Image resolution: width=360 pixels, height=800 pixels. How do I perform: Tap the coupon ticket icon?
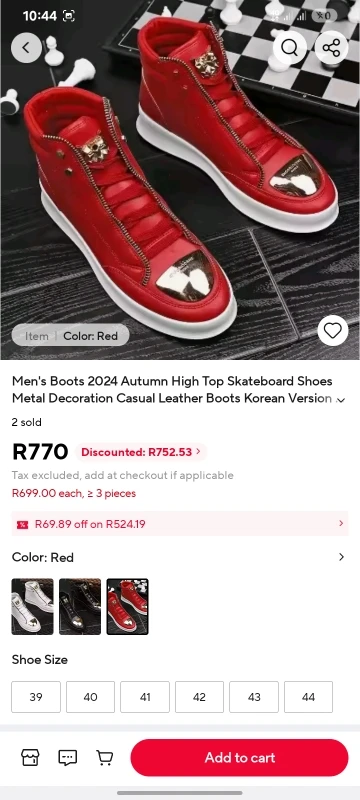(22, 524)
